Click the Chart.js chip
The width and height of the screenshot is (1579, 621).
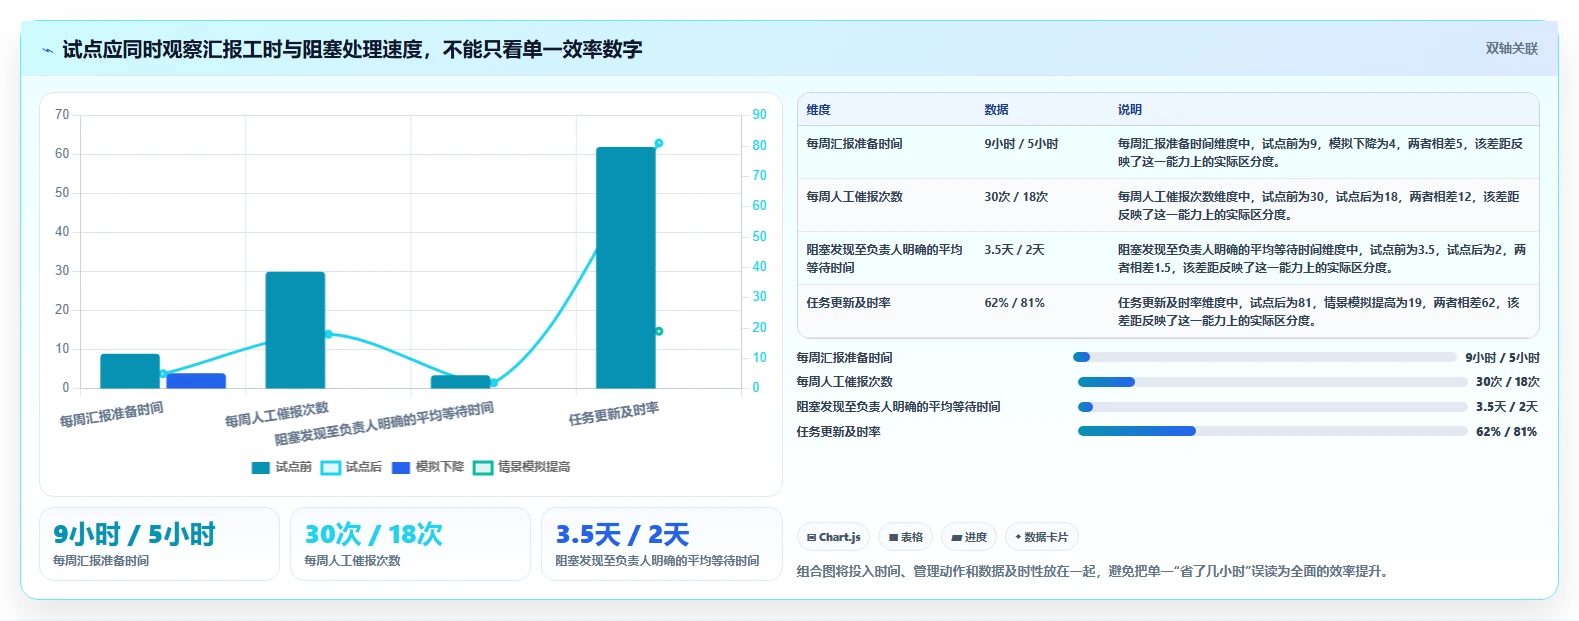[x=834, y=537]
